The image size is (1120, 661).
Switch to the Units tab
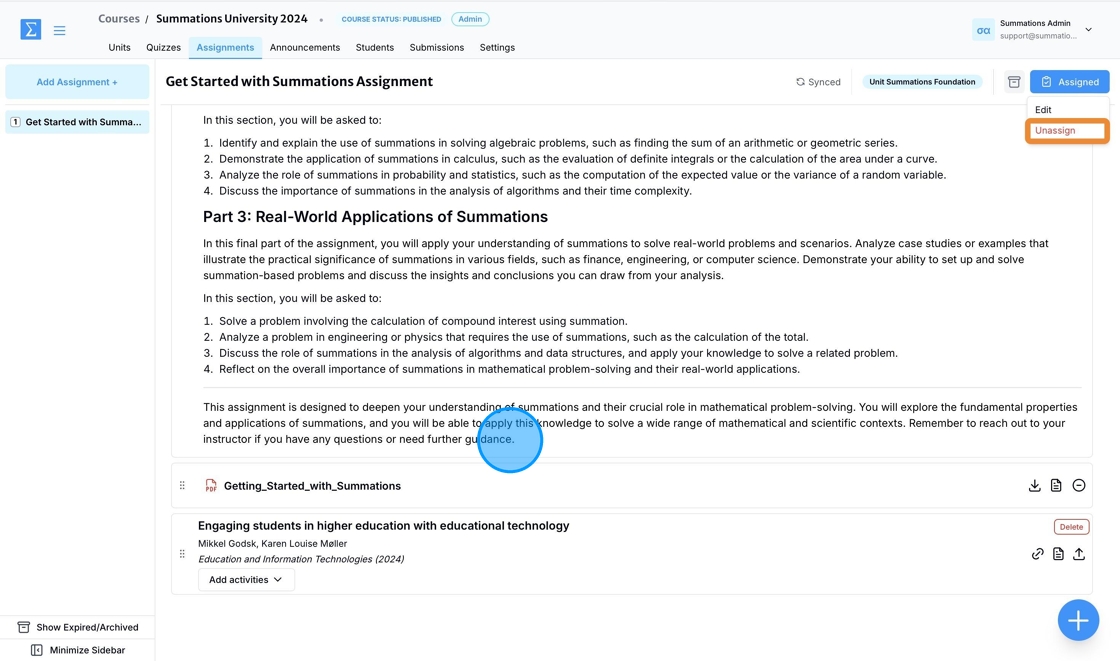(119, 48)
